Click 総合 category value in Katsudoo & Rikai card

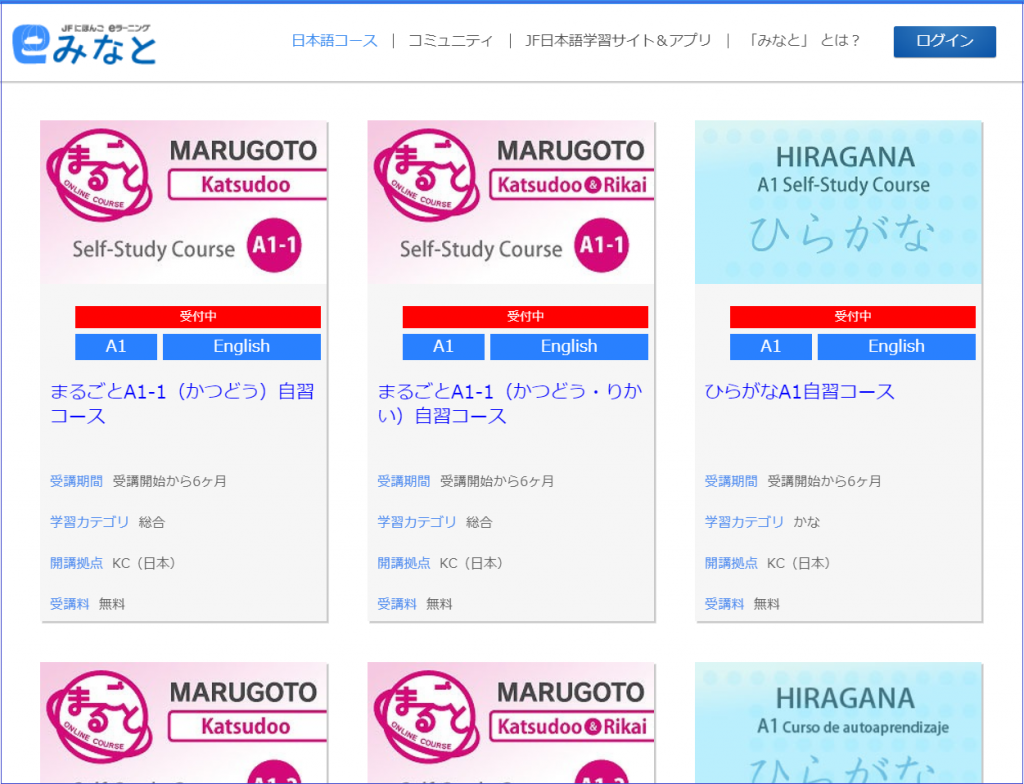[479, 522]
